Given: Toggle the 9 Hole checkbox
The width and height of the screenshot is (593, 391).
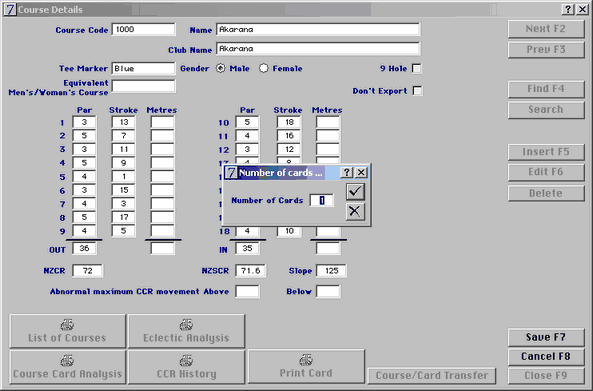Looking at the screenshot, I should (x=416, y=68).
